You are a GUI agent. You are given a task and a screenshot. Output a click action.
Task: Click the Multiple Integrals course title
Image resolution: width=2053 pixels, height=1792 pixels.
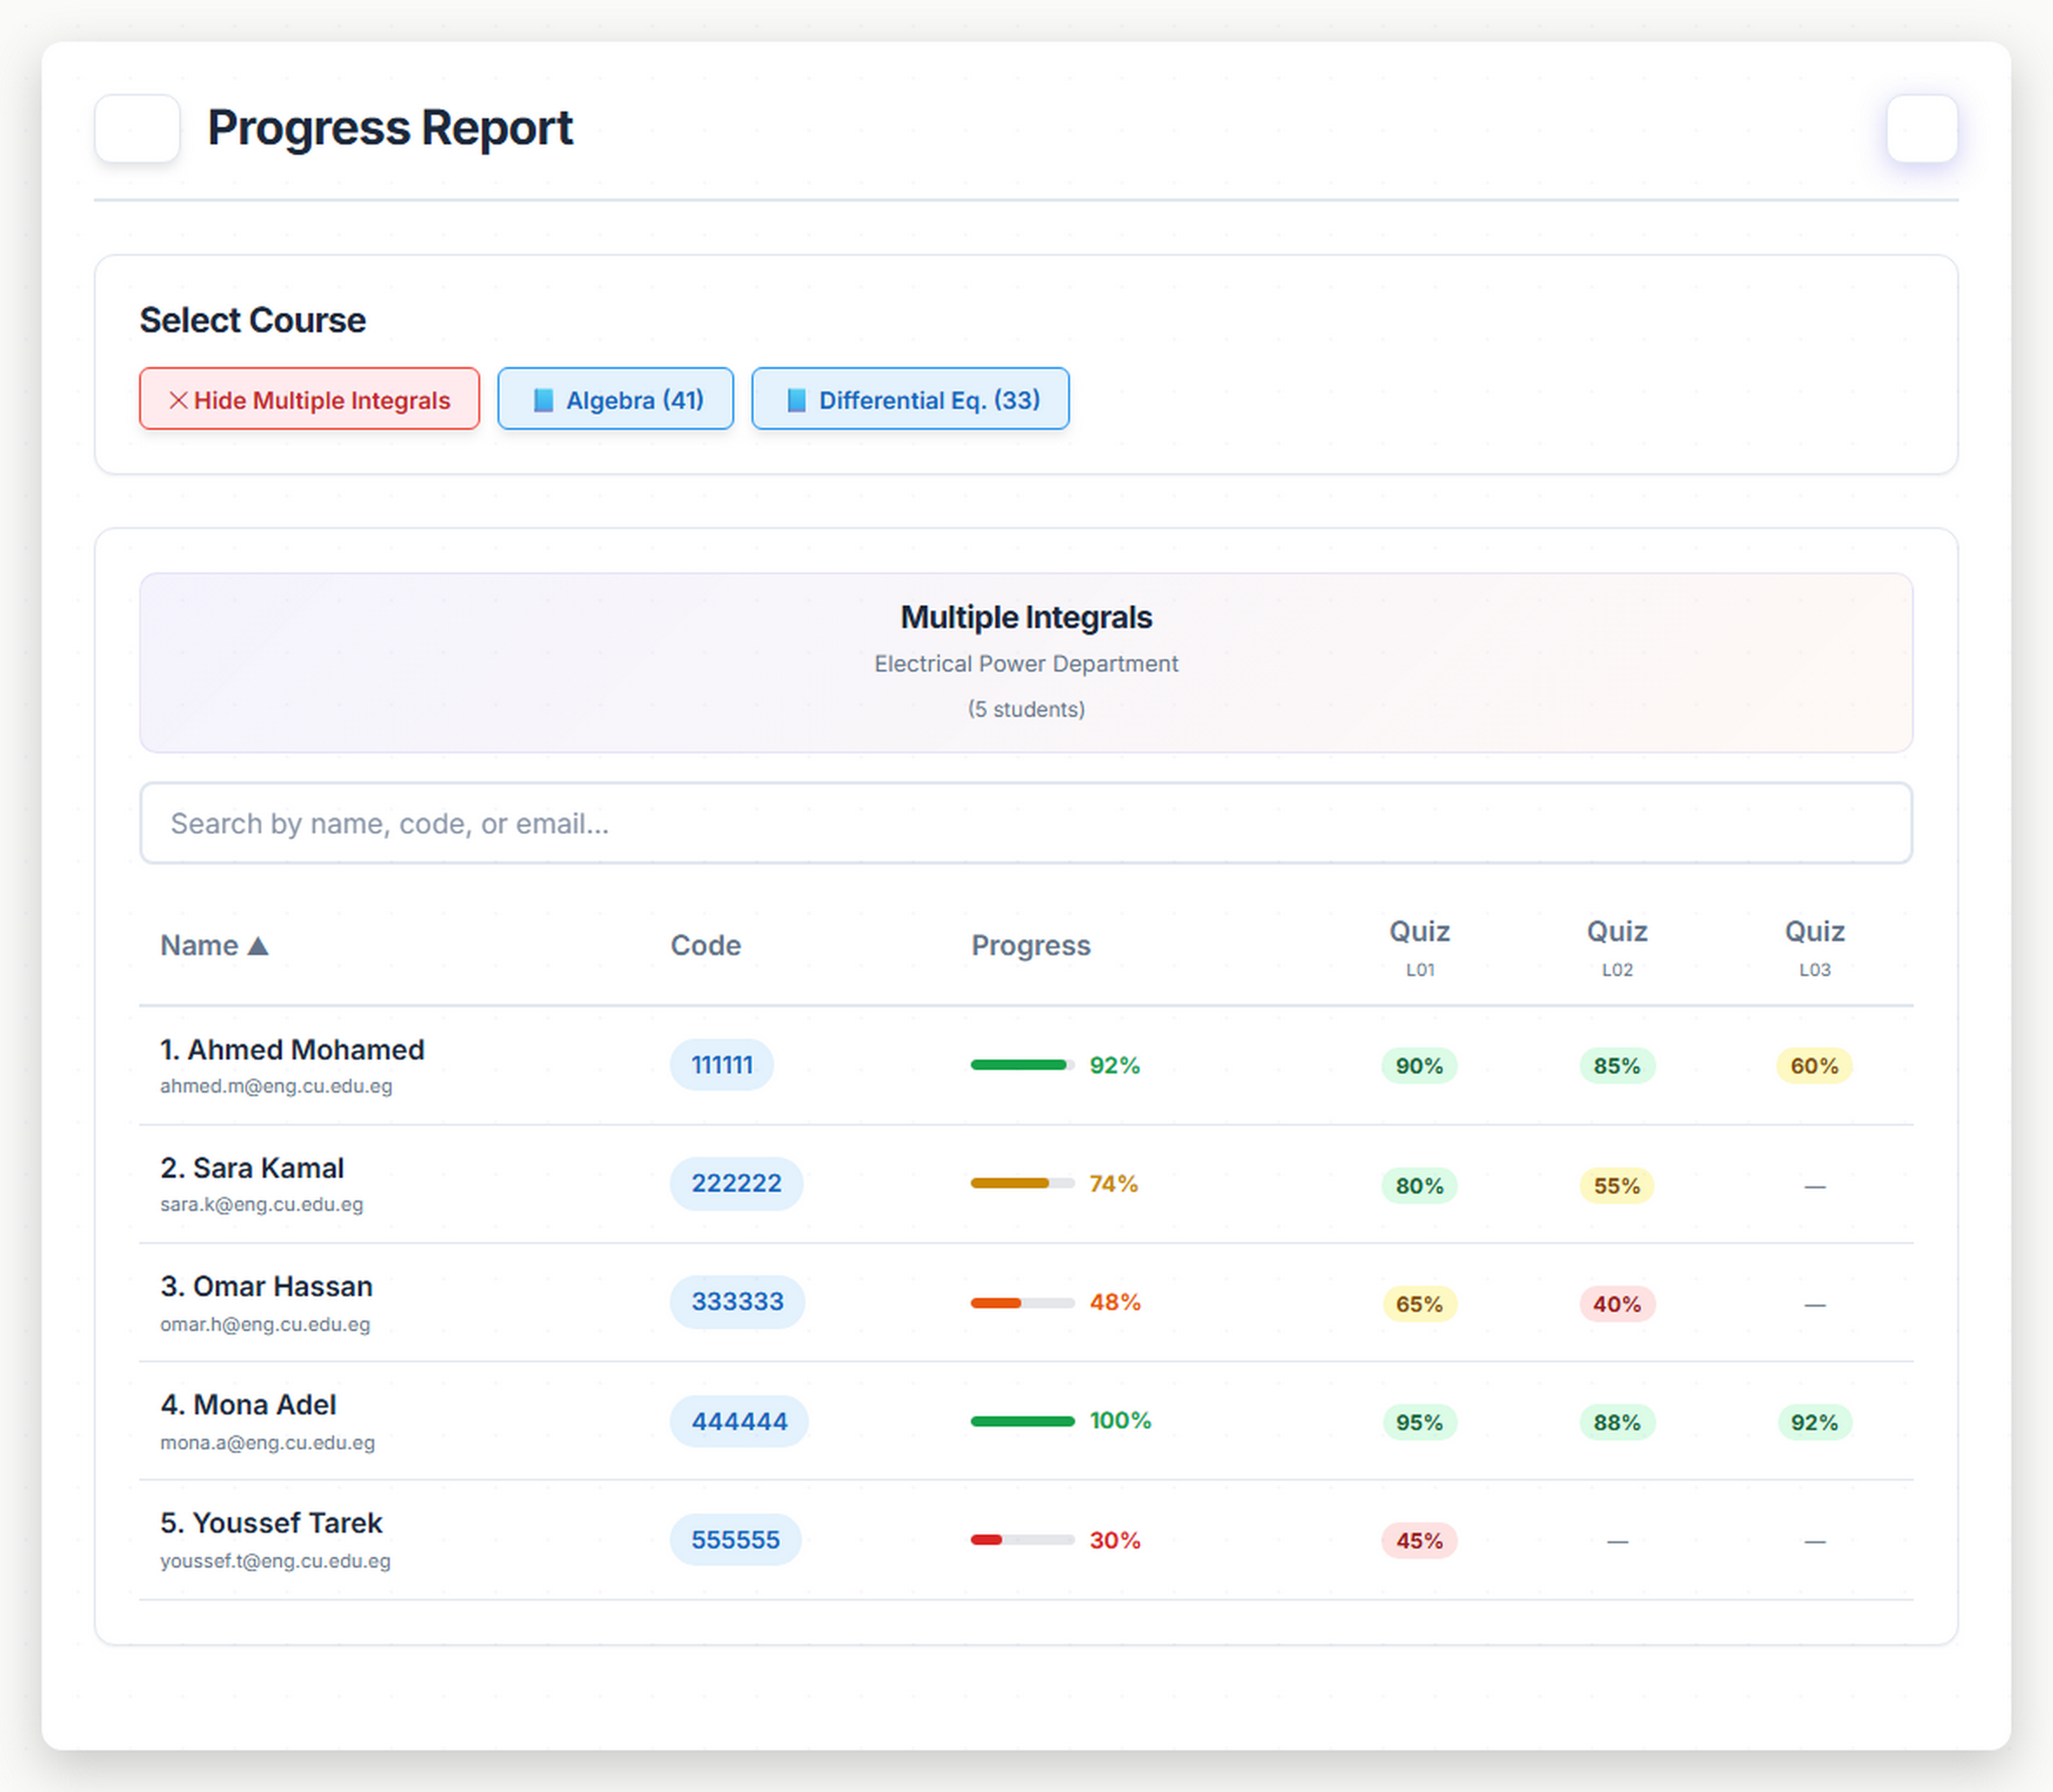coord(1026,617)
